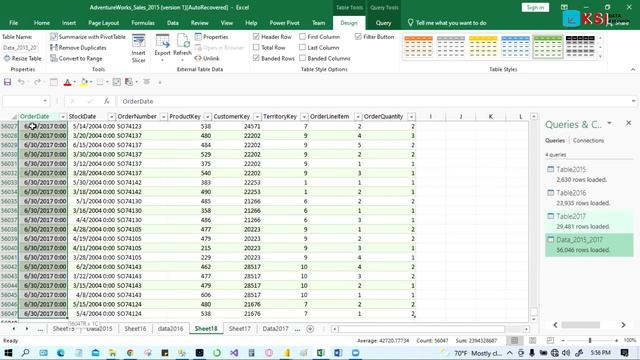Click taskbar search icon

25,353
